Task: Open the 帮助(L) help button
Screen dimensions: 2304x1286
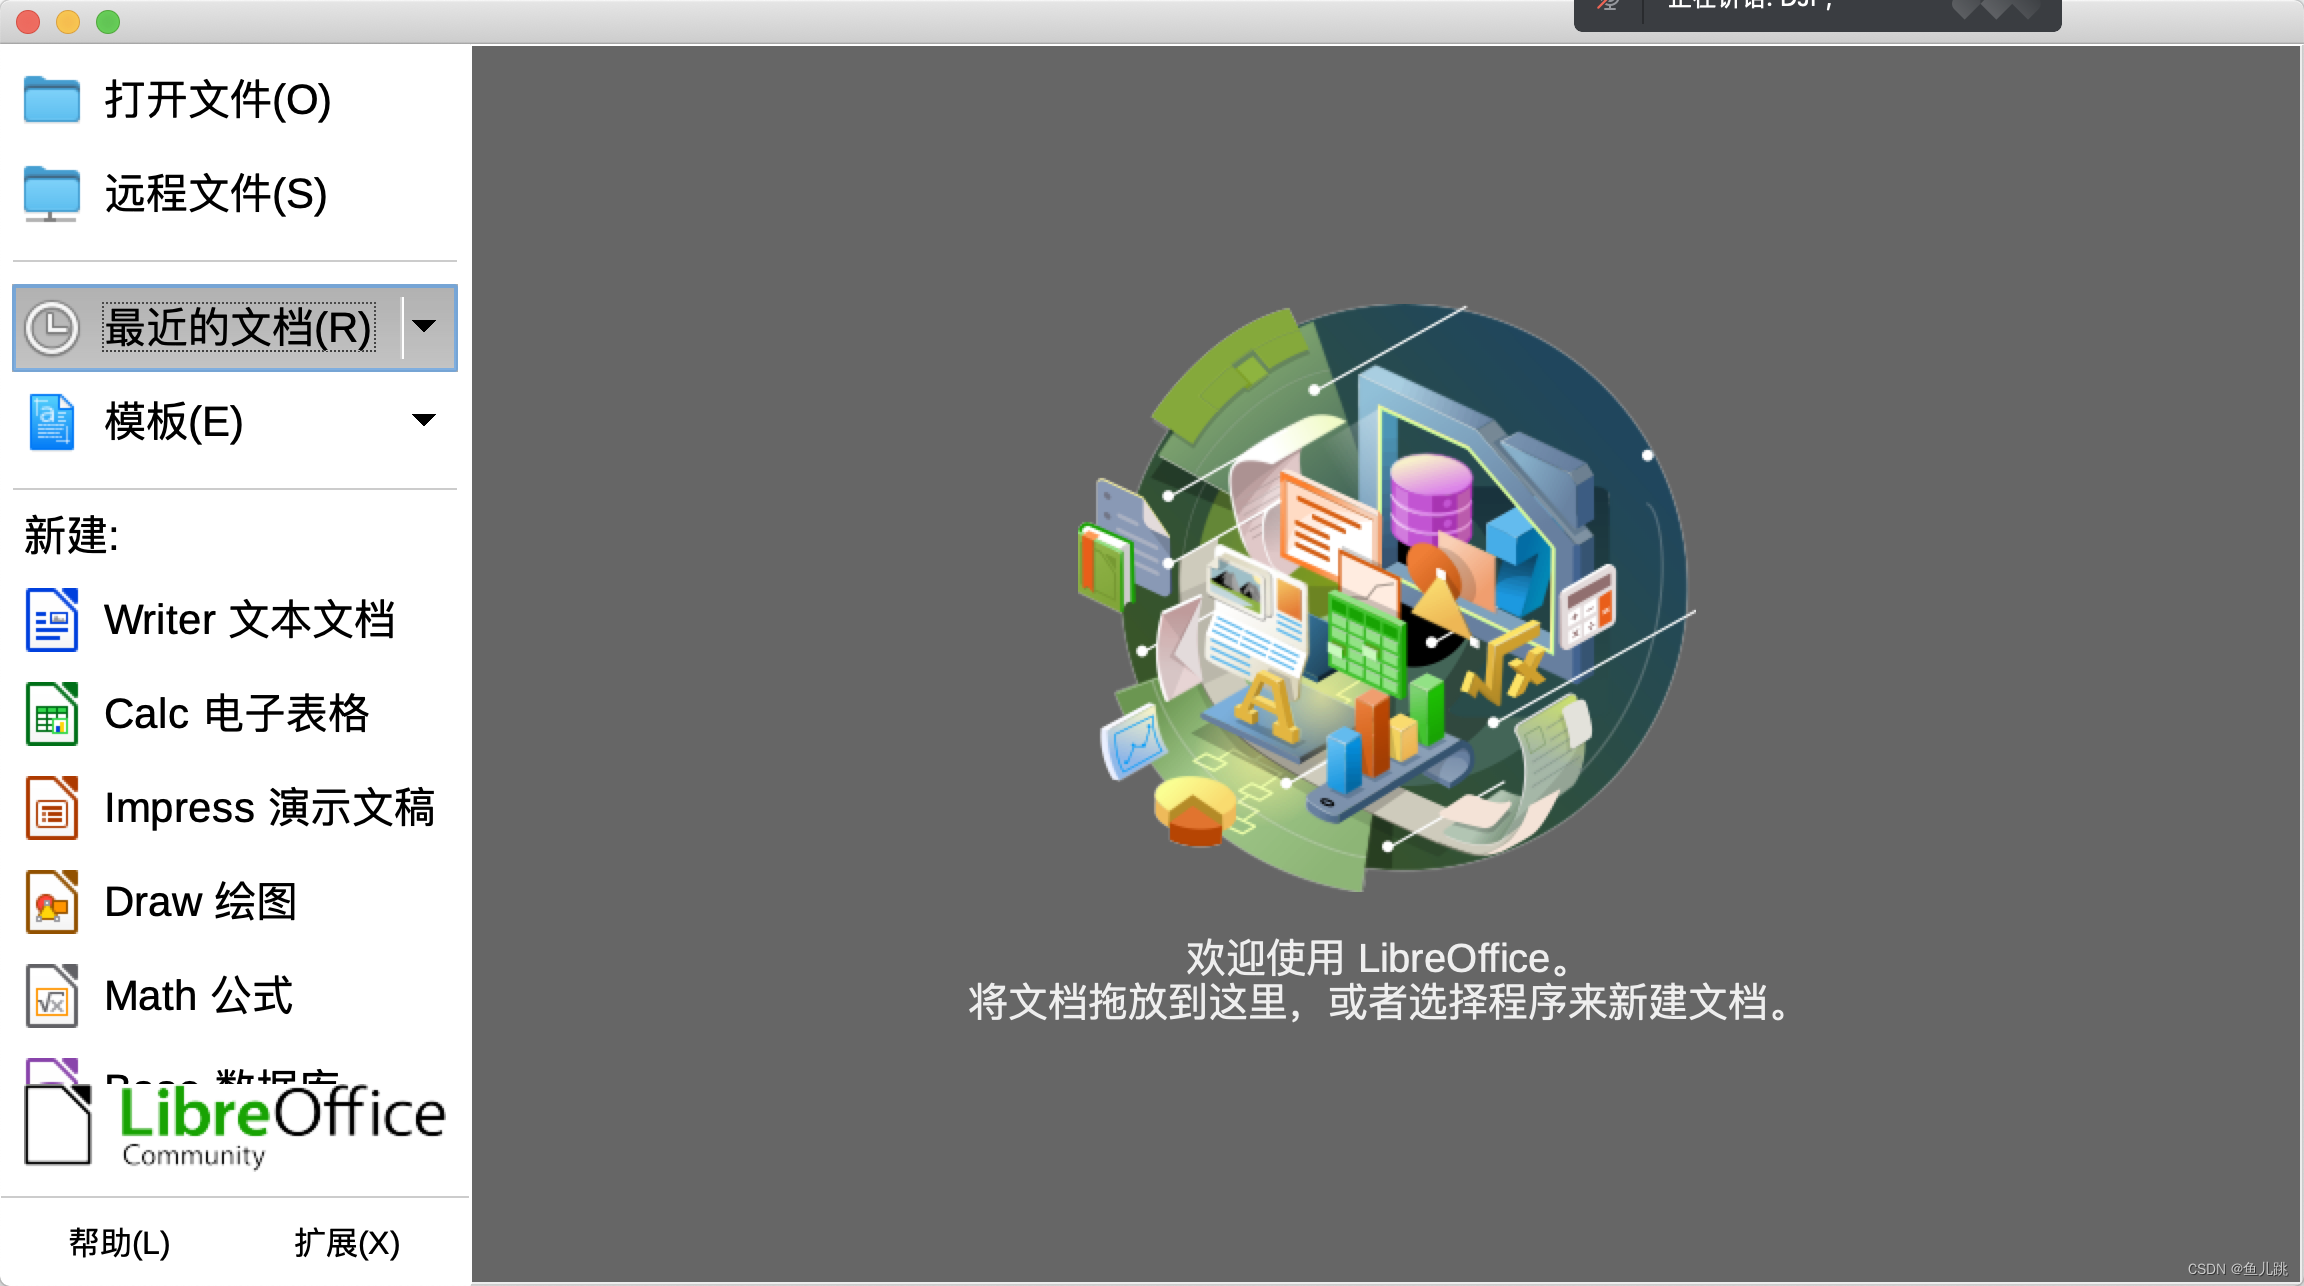Action: tap(119, 1243)
